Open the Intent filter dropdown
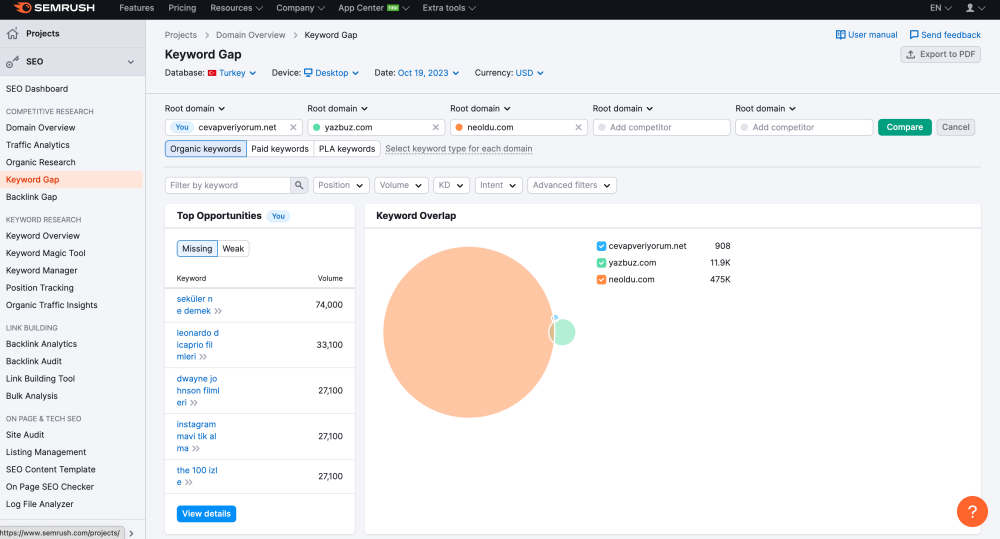The width and height of the screenshot is (1000, 539). (498, 185)
